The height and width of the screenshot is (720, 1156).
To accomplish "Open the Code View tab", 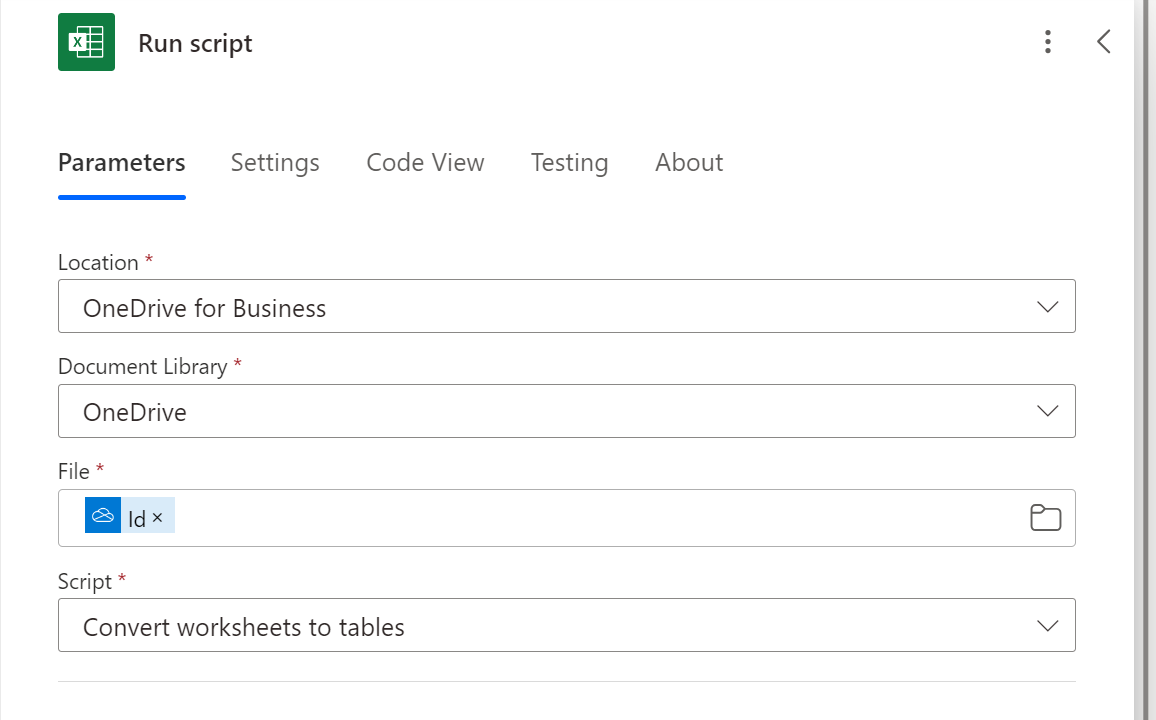I will click(425, 163).
